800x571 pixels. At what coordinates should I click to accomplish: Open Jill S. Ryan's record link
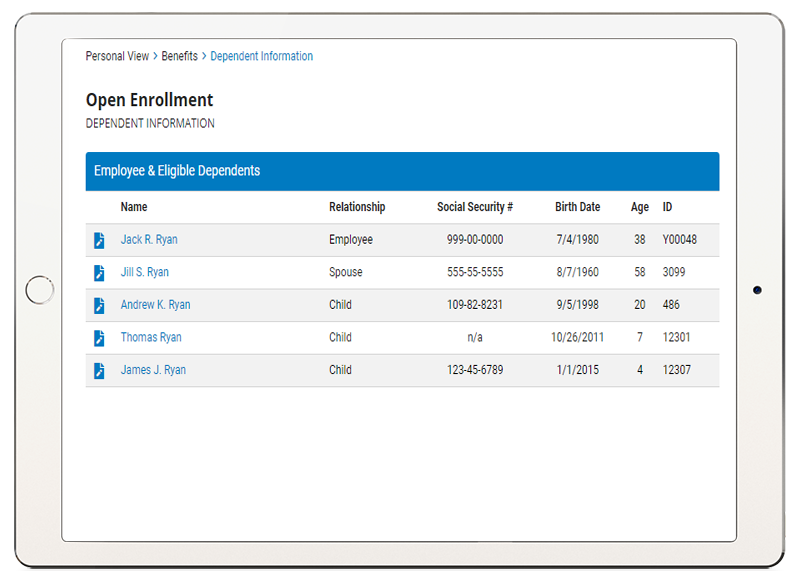[x=144, y=272]
